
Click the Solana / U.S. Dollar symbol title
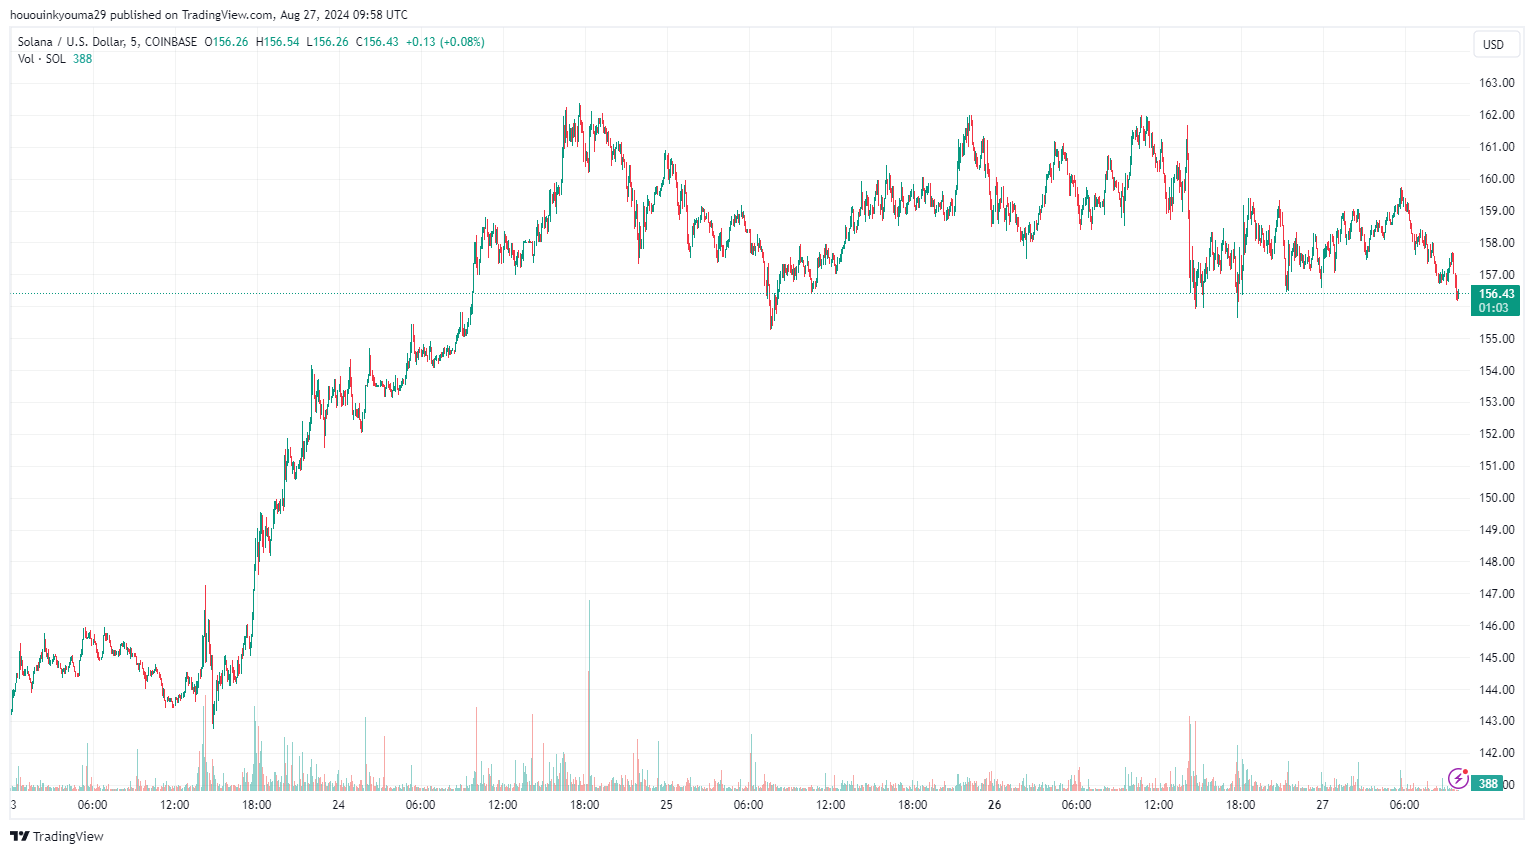(x=107, y=42)
